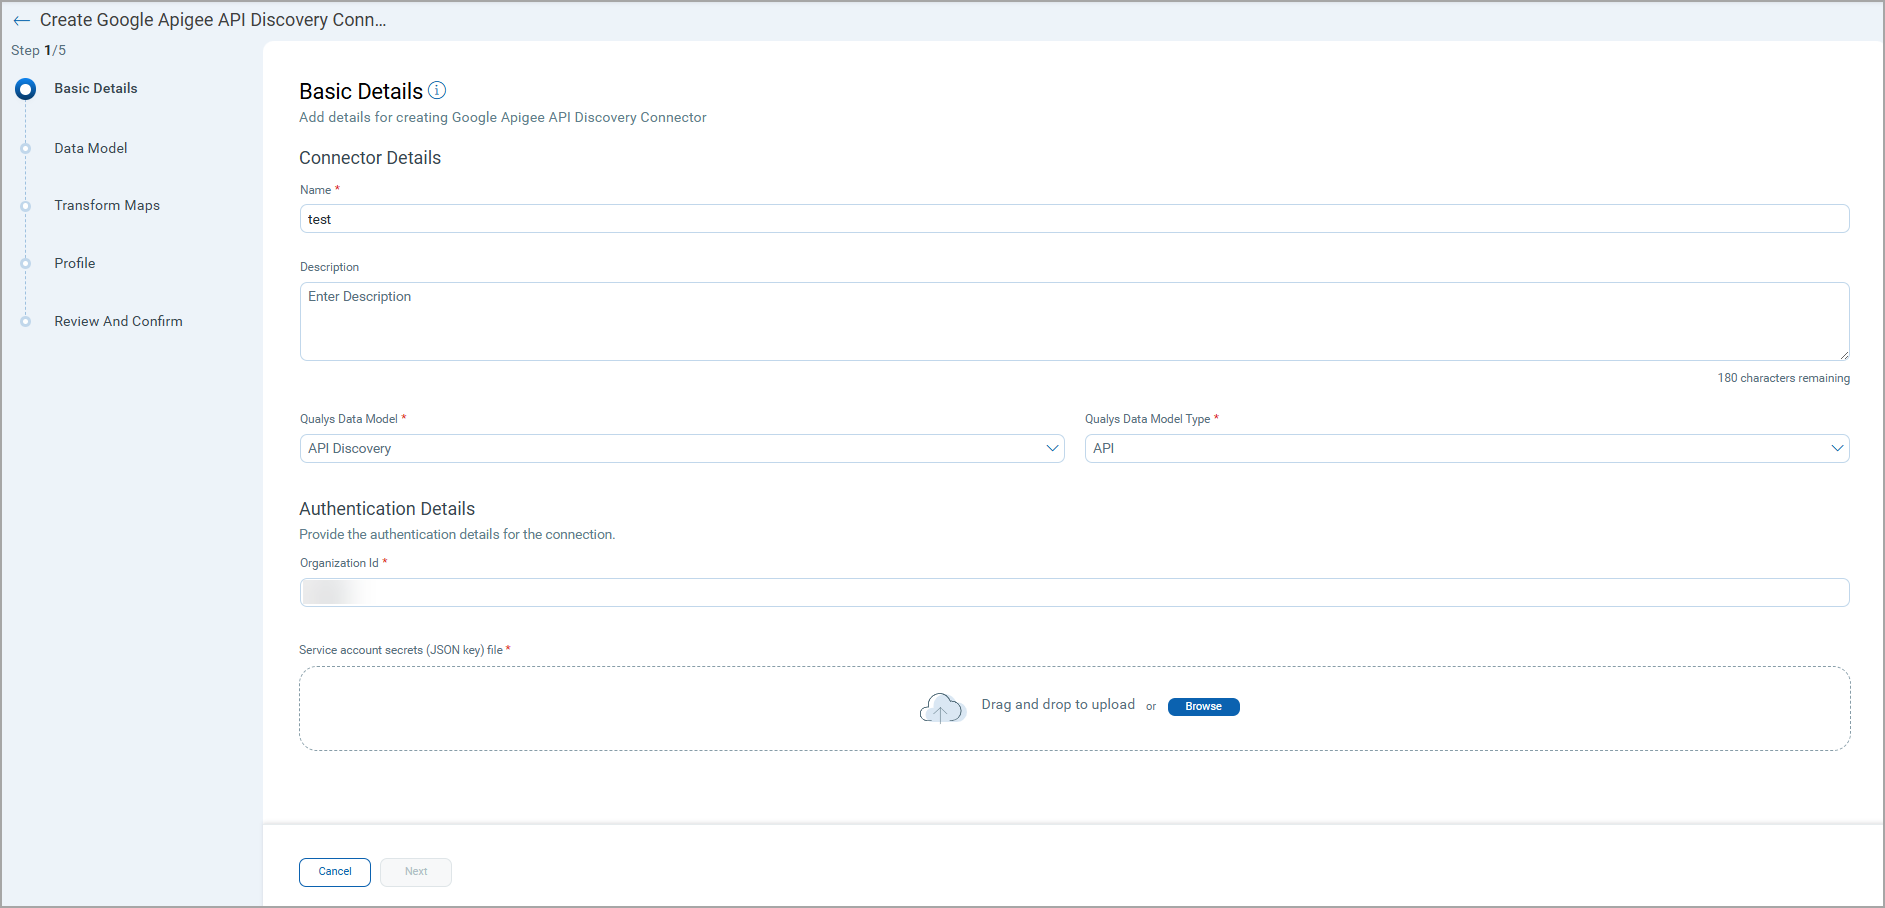Click the Data Model step dot
The width and height of the screenshot is (1885, 908).
pyautogui.click(x=26, y=149)
